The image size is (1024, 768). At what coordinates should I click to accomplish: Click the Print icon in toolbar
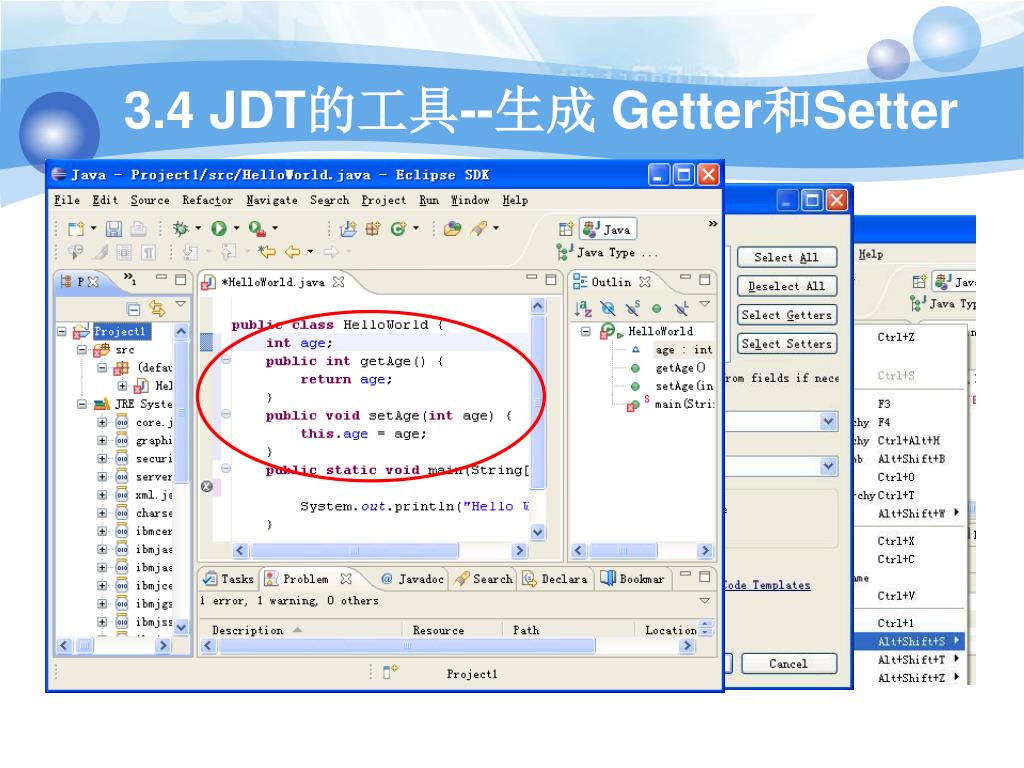click(x=138, y=228)
